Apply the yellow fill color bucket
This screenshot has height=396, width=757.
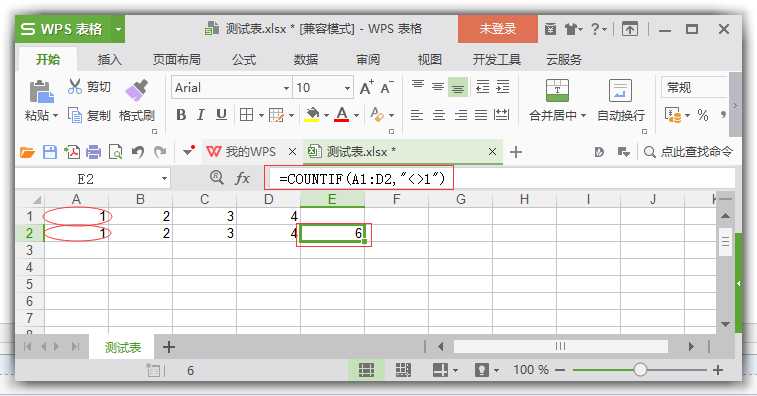pos(312,114)
